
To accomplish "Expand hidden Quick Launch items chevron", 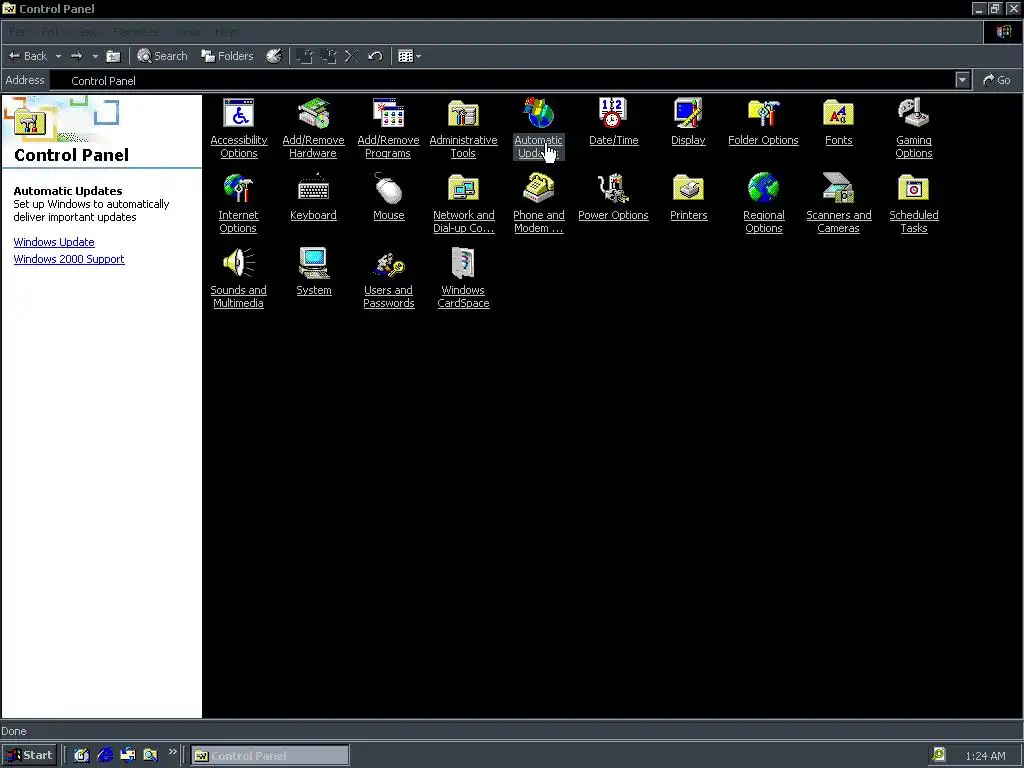I will tap(172, 752).
